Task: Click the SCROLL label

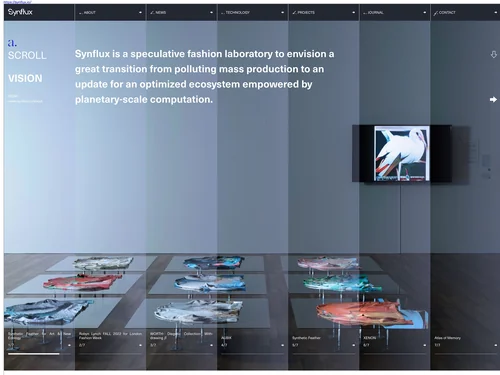Action: (x=27, y=55)
